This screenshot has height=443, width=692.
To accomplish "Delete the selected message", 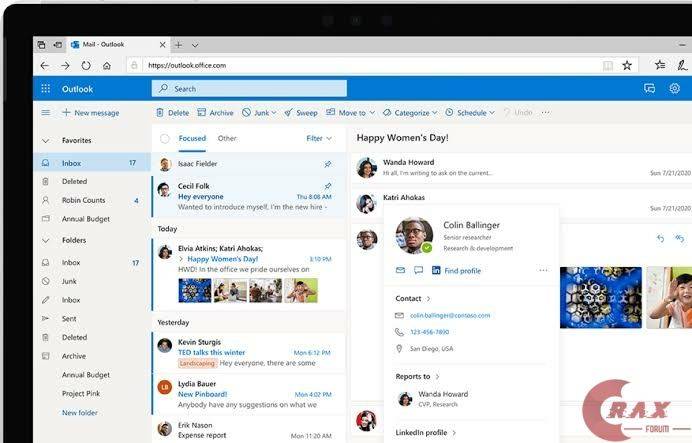I will (x=173, y=113).
